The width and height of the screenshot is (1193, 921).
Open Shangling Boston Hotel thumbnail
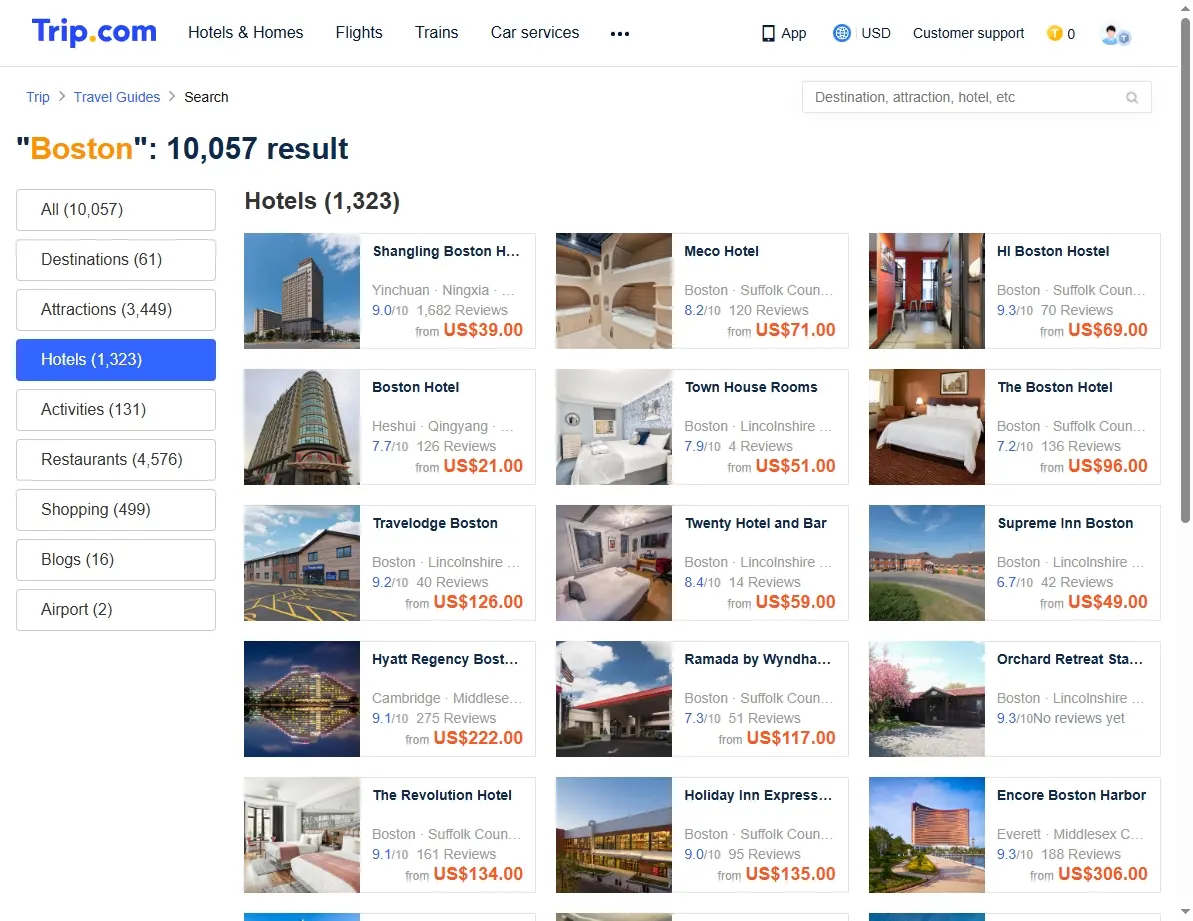[x=302, y=291]
